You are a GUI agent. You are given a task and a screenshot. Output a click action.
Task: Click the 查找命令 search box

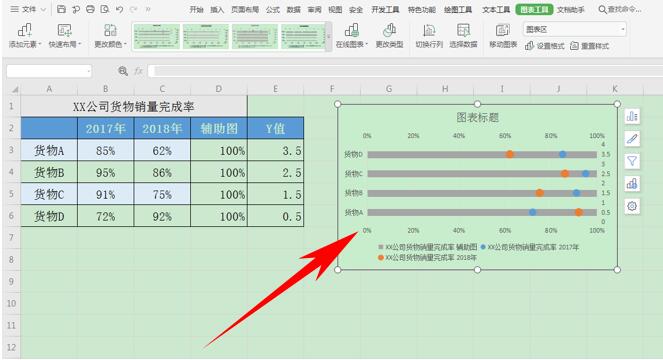[620, 9]
